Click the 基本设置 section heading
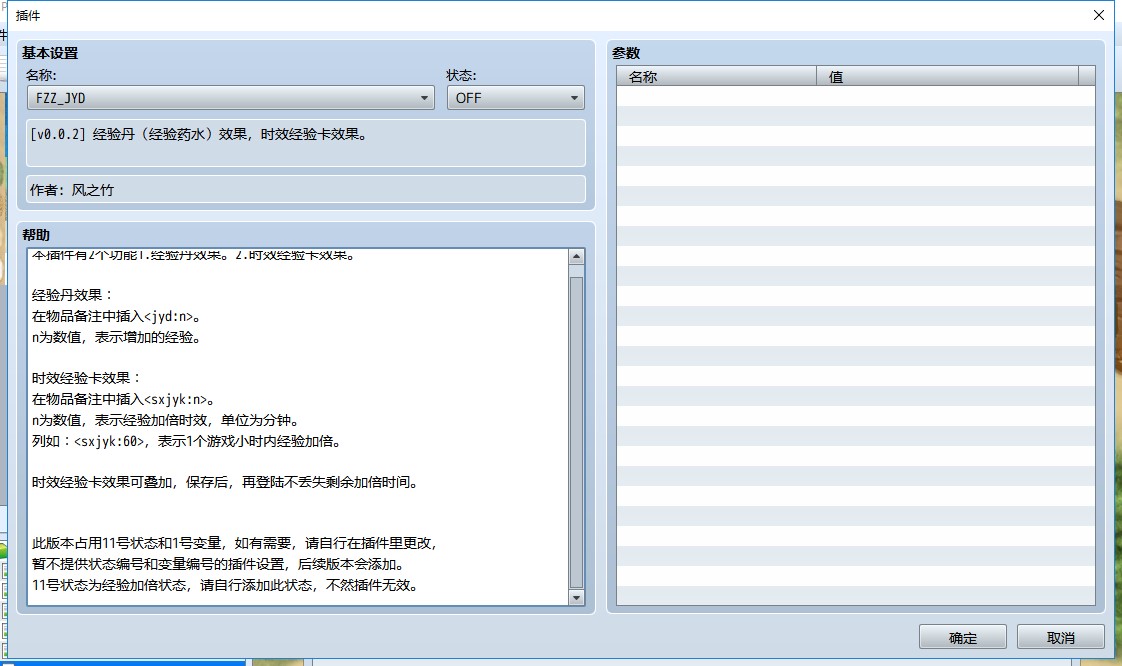 [50, 53]
